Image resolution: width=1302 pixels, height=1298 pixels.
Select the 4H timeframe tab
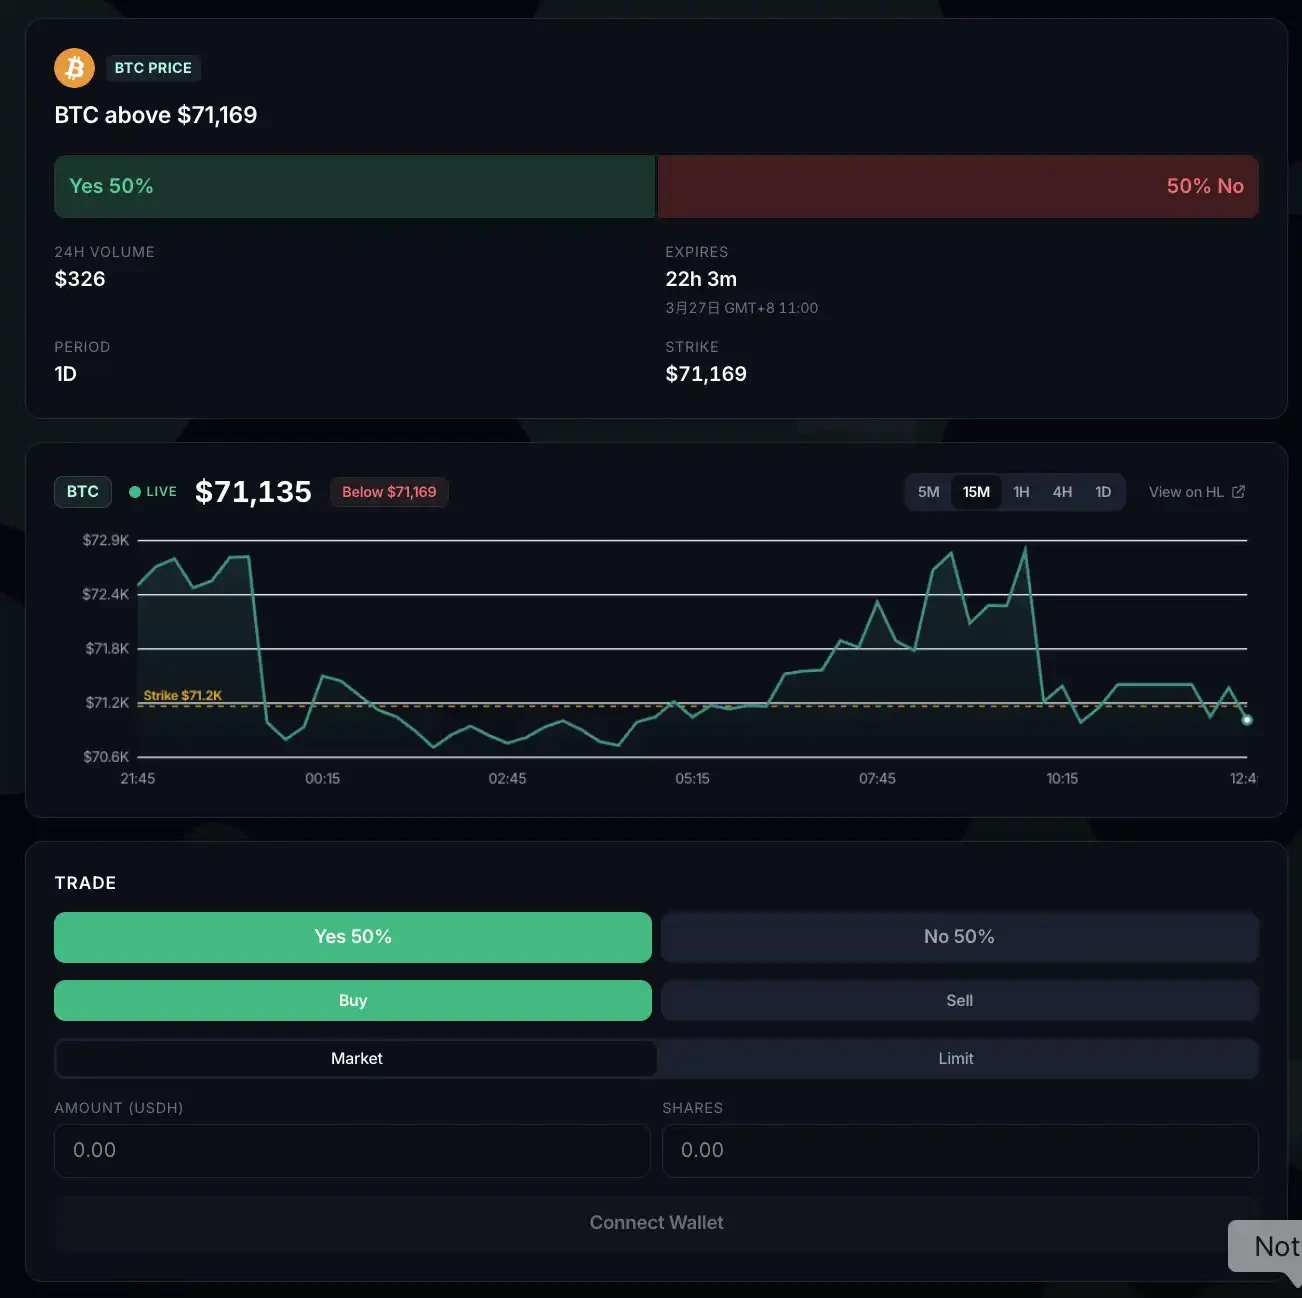pyautogui.click(x=1062, y=491)
